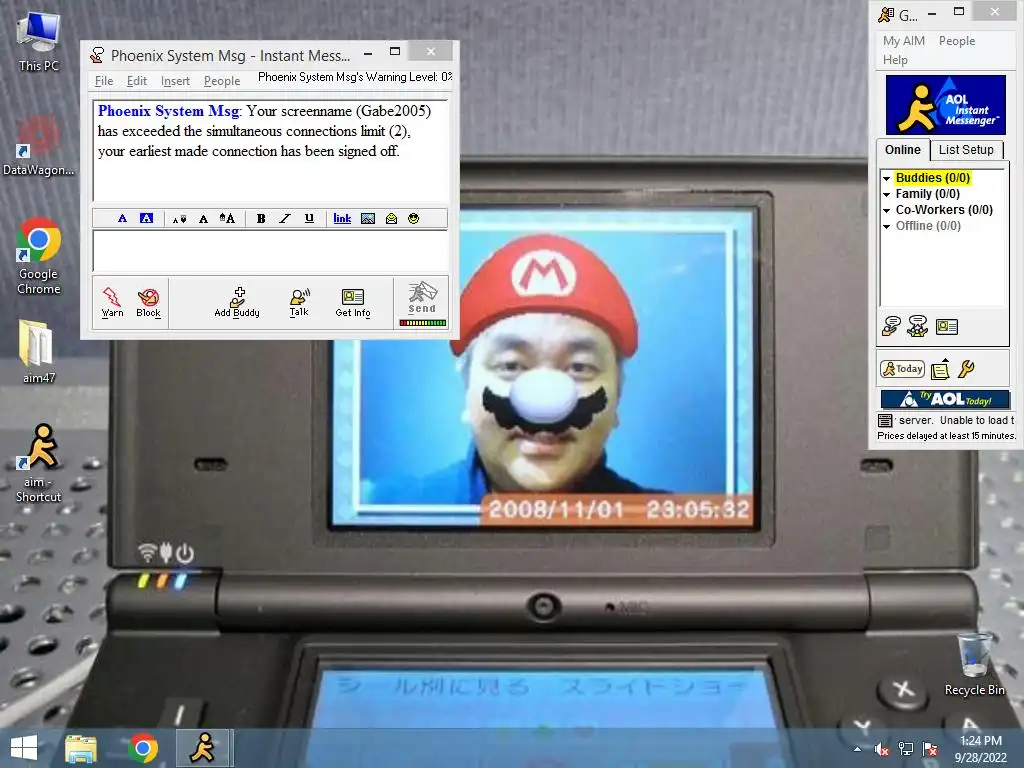The image size is (1024, 768).
Task: Open the aim - Shortcut desktop icon
Action: 39,462
